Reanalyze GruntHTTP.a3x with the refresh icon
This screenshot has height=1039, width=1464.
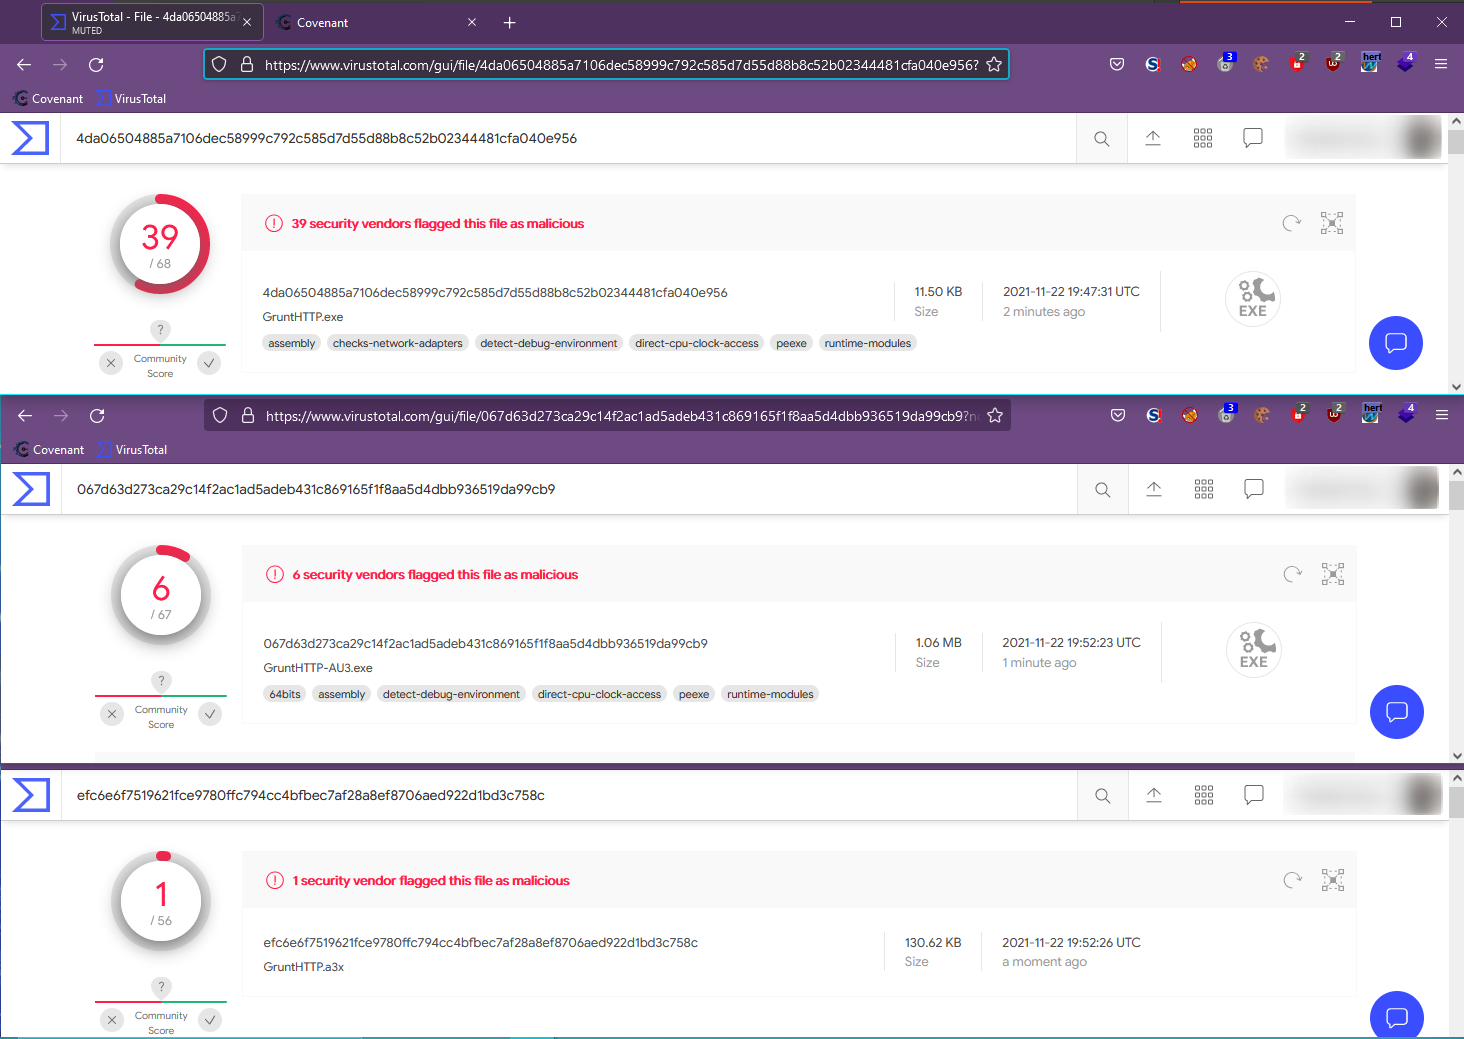tap(1293, 880)
